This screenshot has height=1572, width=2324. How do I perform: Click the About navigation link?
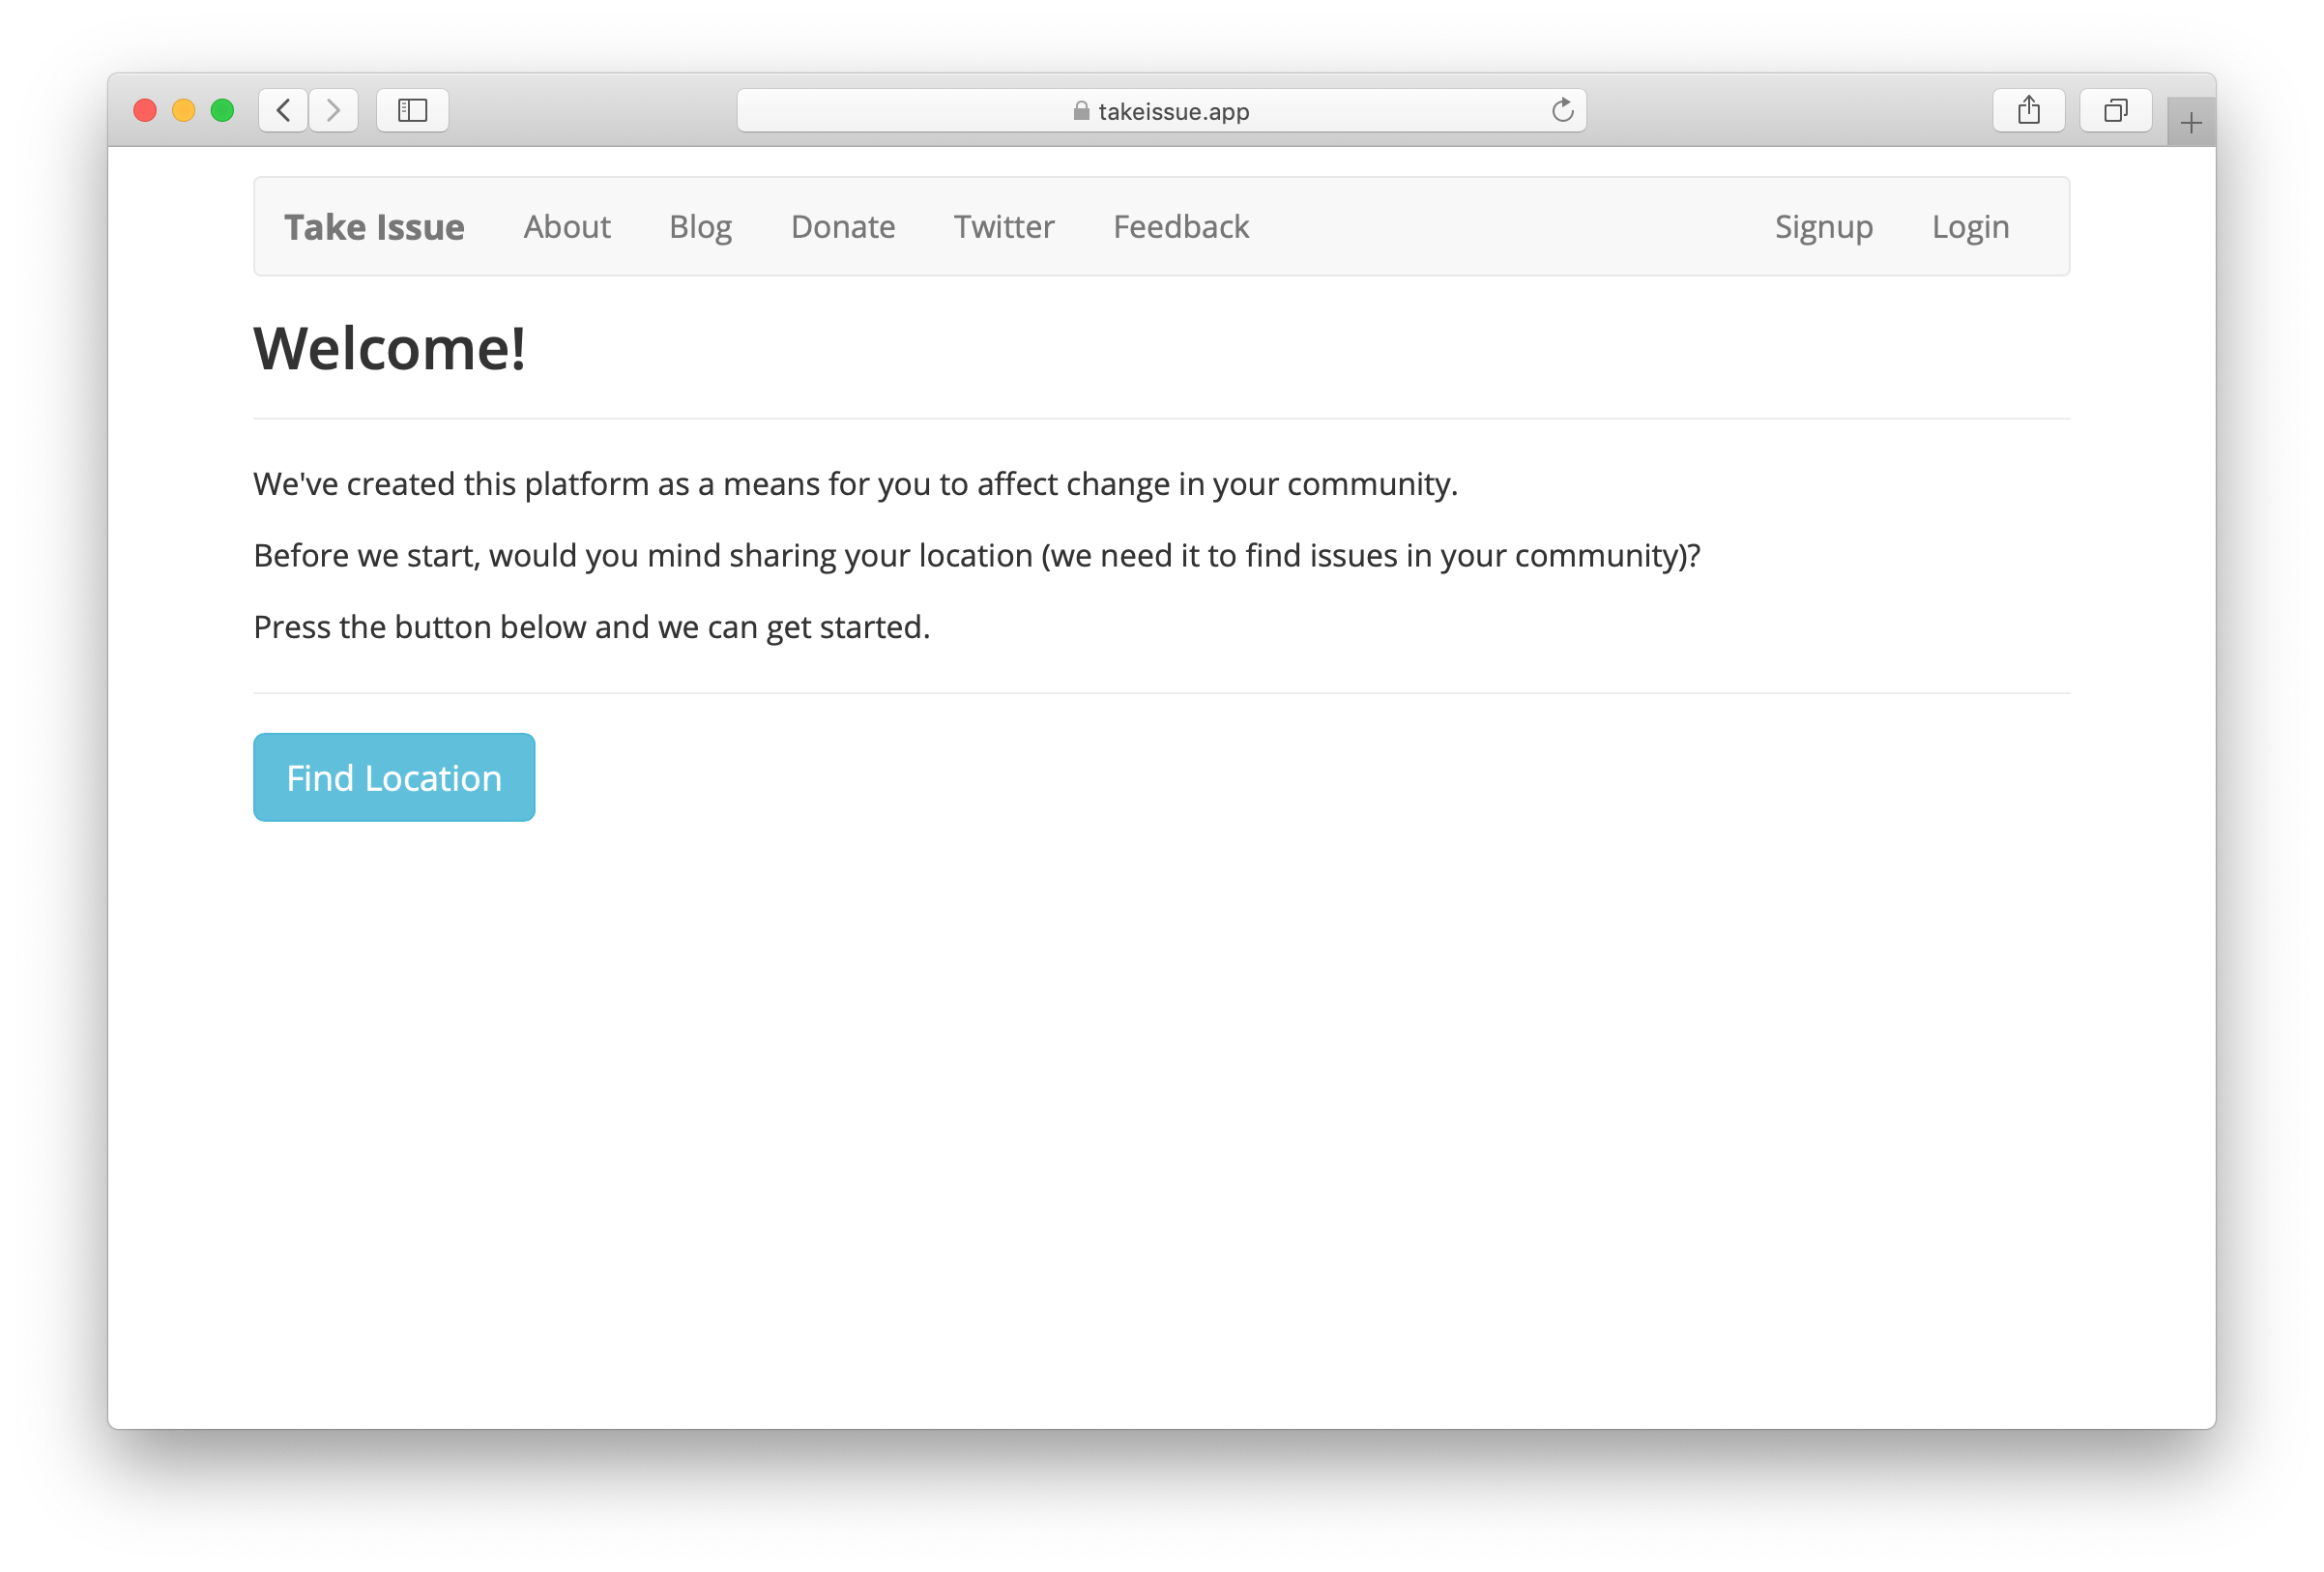click(x=568, y=224)
